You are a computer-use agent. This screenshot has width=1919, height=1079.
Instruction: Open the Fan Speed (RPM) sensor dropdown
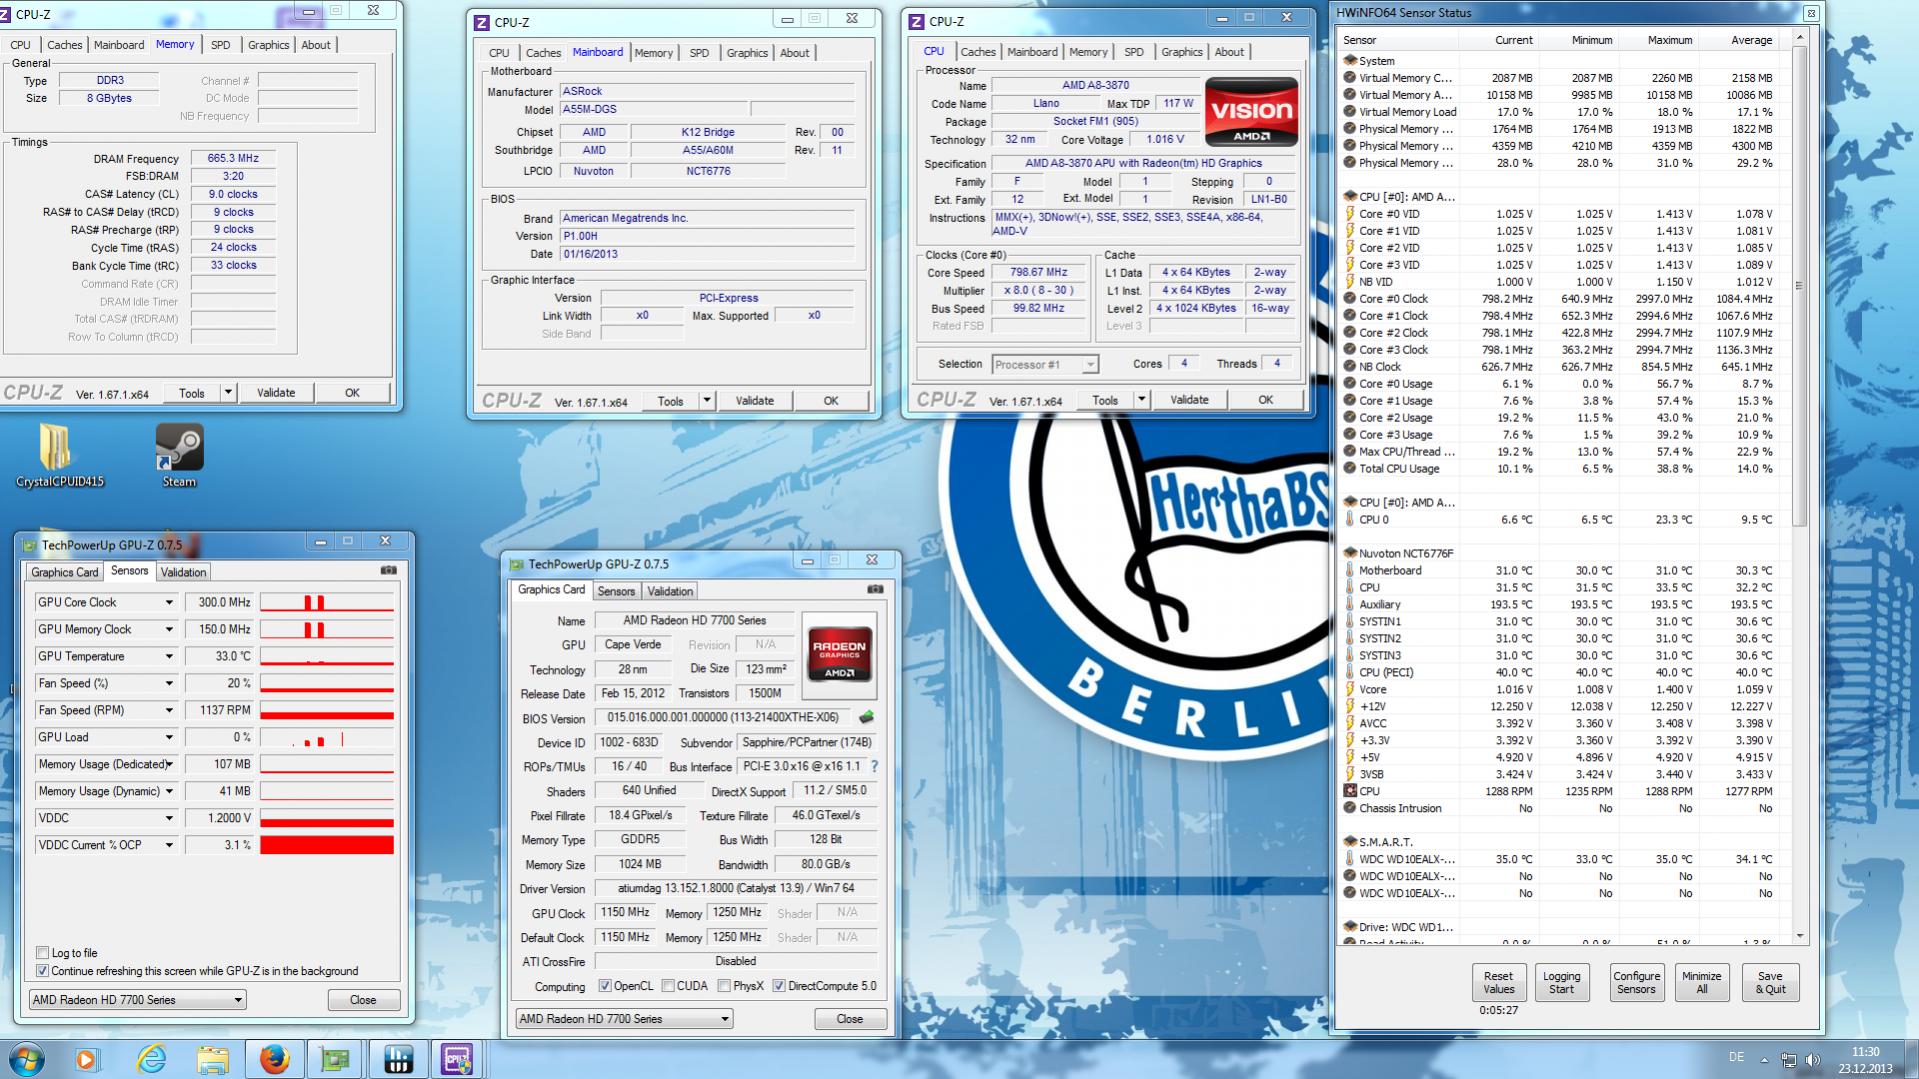point(169,710)
